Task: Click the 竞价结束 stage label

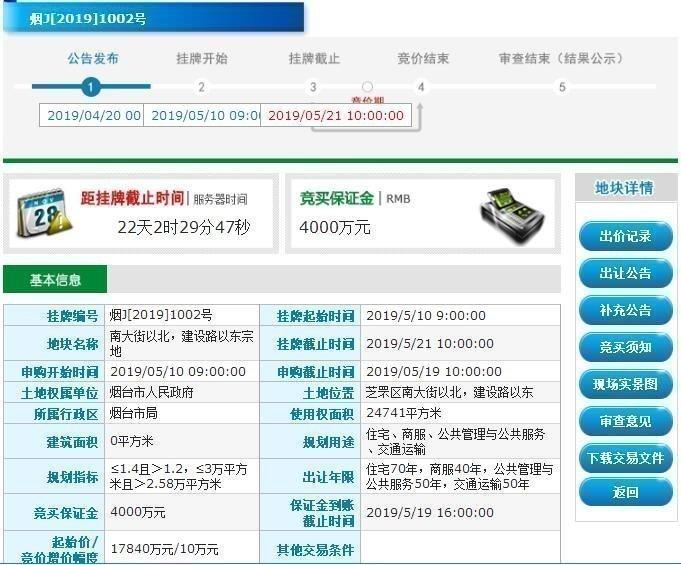Action: click(423, 58)
